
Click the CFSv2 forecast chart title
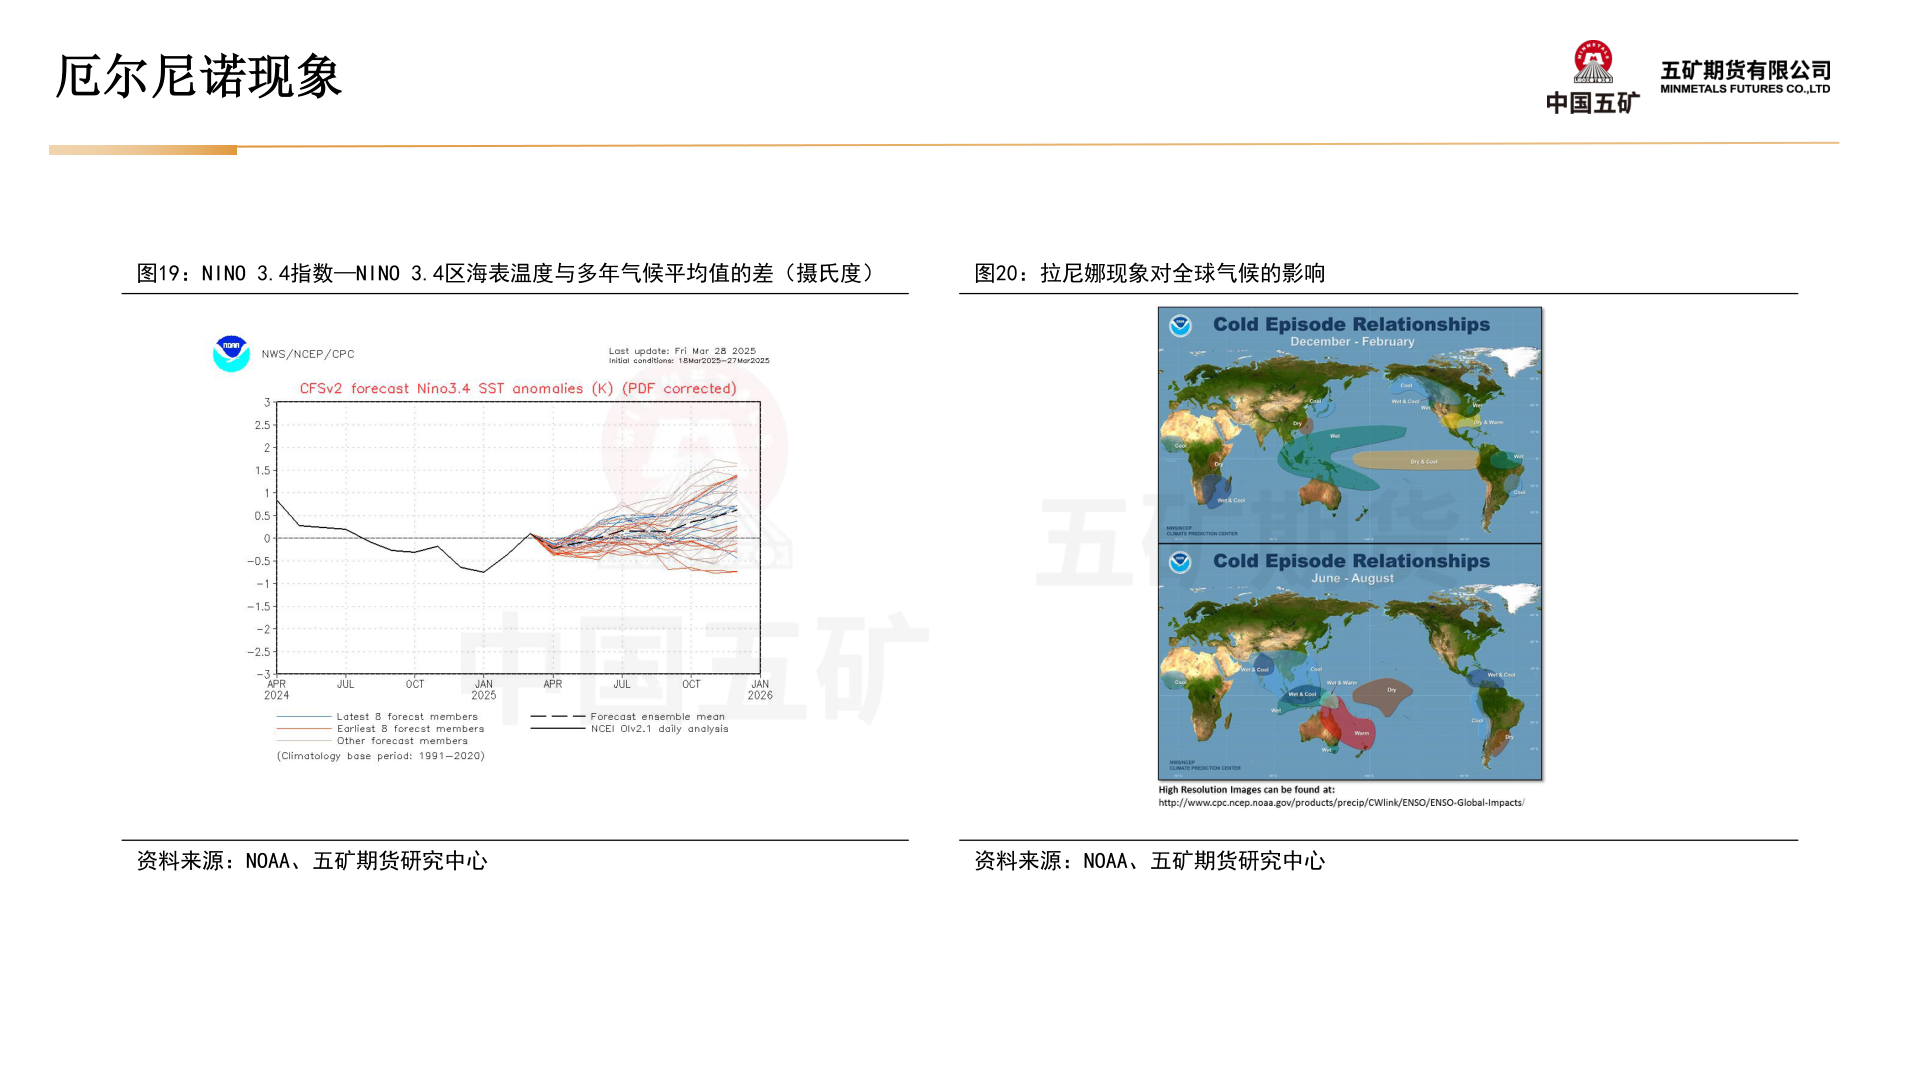click(518, 389)
